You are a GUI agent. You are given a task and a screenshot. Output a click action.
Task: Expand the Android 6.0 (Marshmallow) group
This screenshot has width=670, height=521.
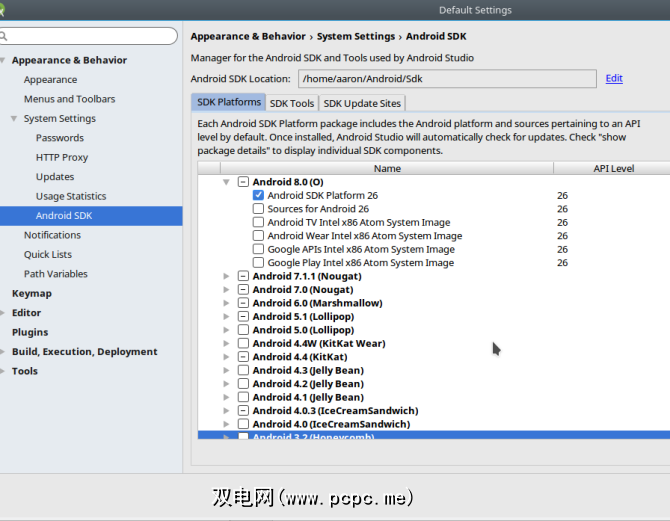coord(226,303)
